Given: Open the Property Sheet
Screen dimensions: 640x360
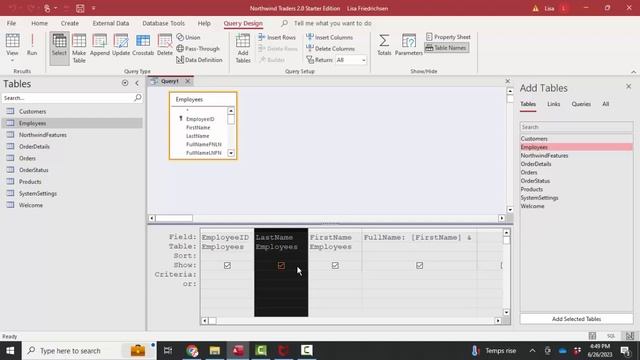Looking at the screenshot, I should coord(448,37).
